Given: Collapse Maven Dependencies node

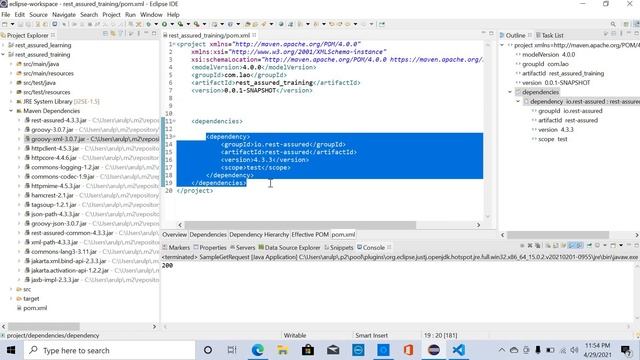Looking at the screenshot, I should pyautogui.click(x=11, y=111).
